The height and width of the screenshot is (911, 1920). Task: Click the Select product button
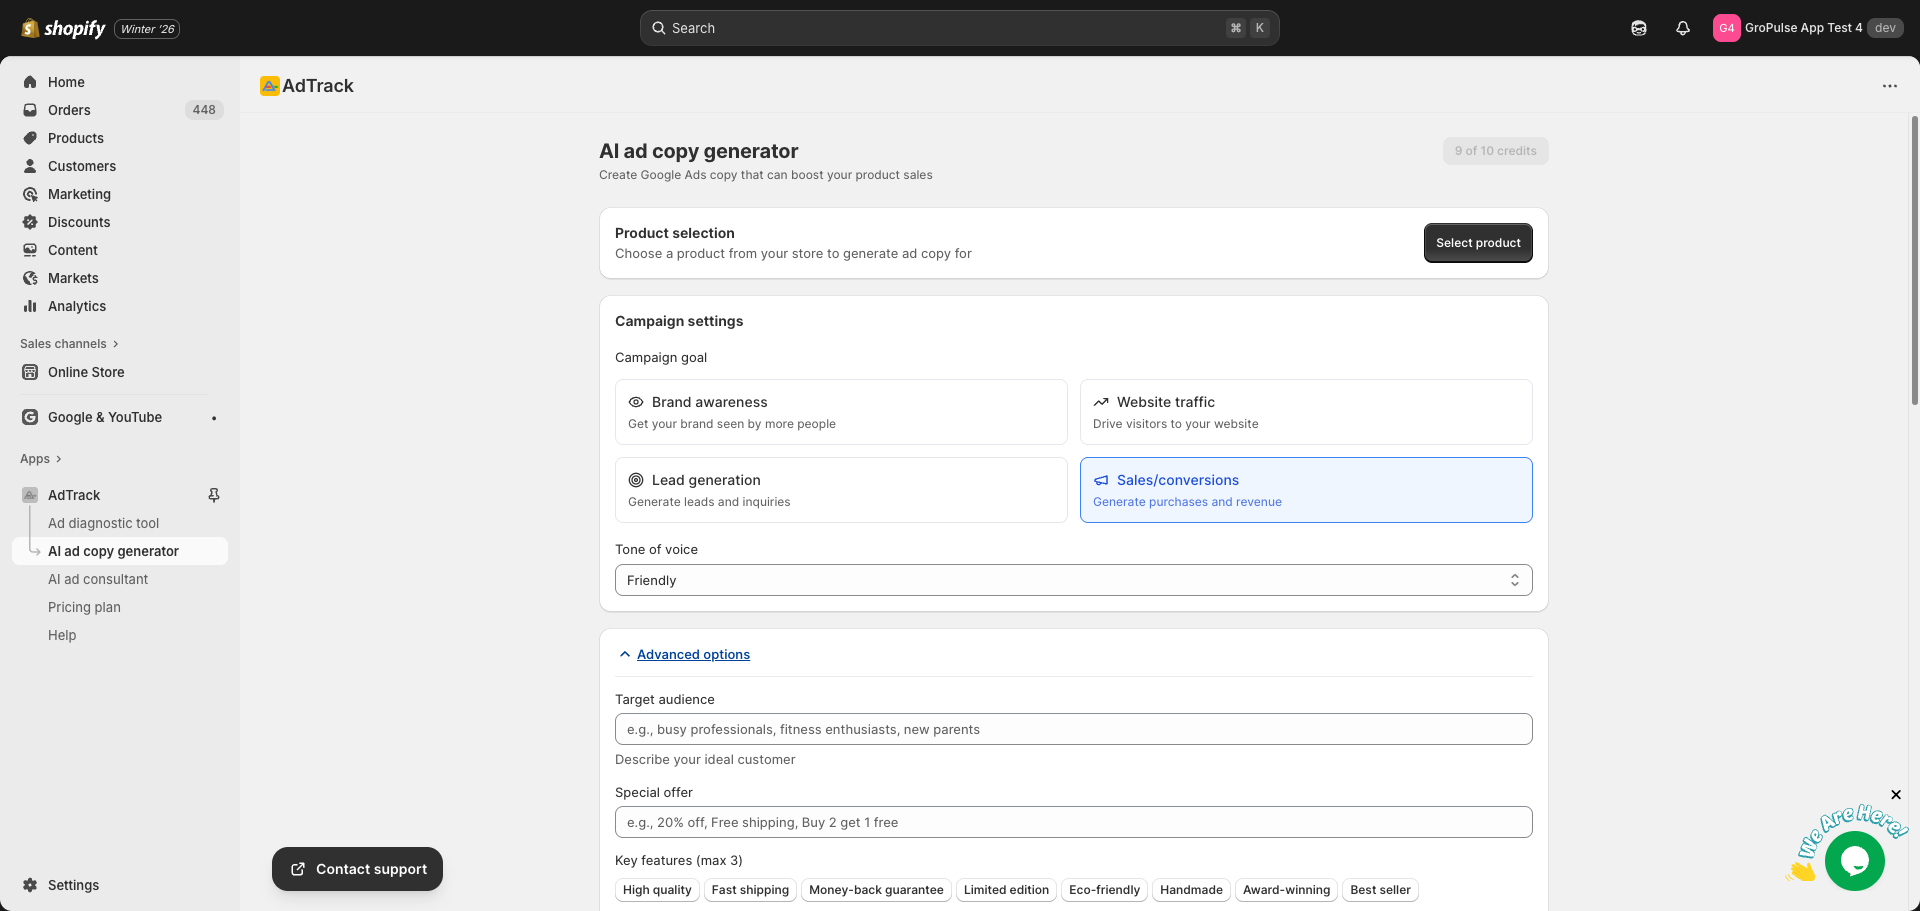(x=1477, y=243)
